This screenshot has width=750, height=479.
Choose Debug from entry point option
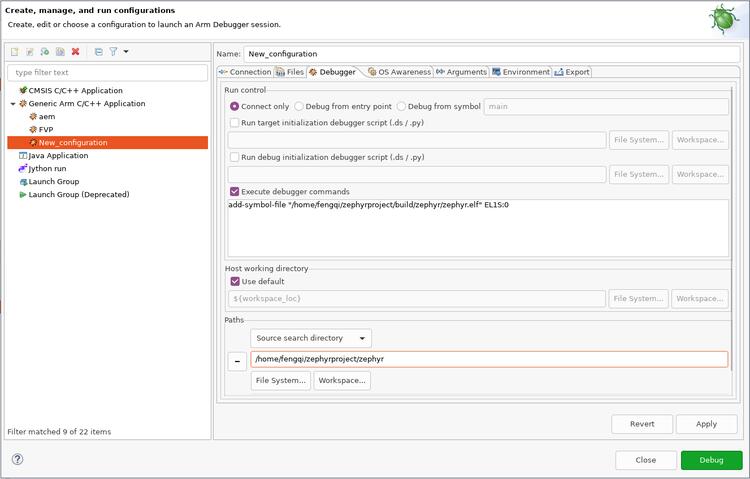[x=299, y=106]
